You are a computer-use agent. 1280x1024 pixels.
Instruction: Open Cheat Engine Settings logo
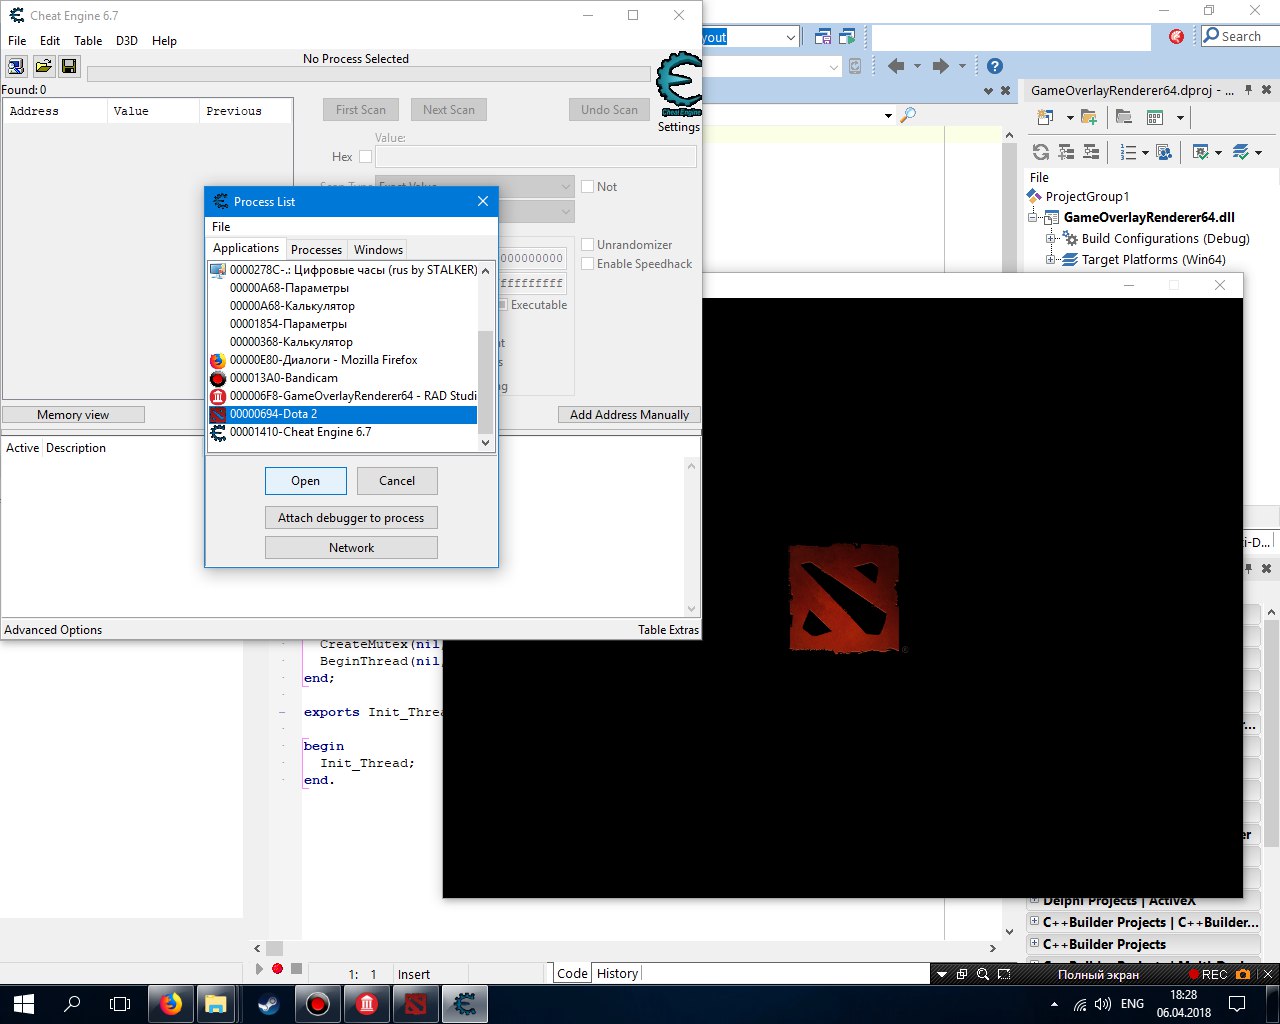[679, 86]
